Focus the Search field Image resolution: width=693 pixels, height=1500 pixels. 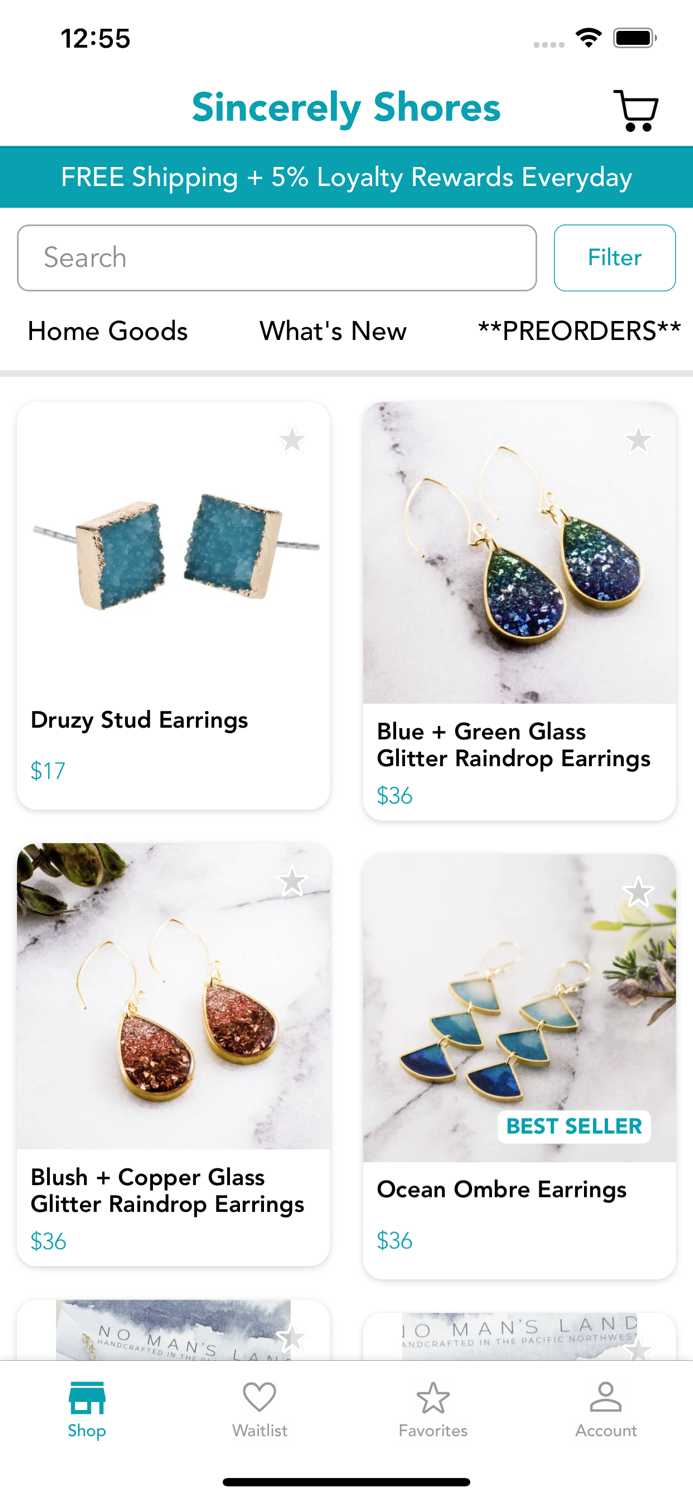[x=277, y=258]
